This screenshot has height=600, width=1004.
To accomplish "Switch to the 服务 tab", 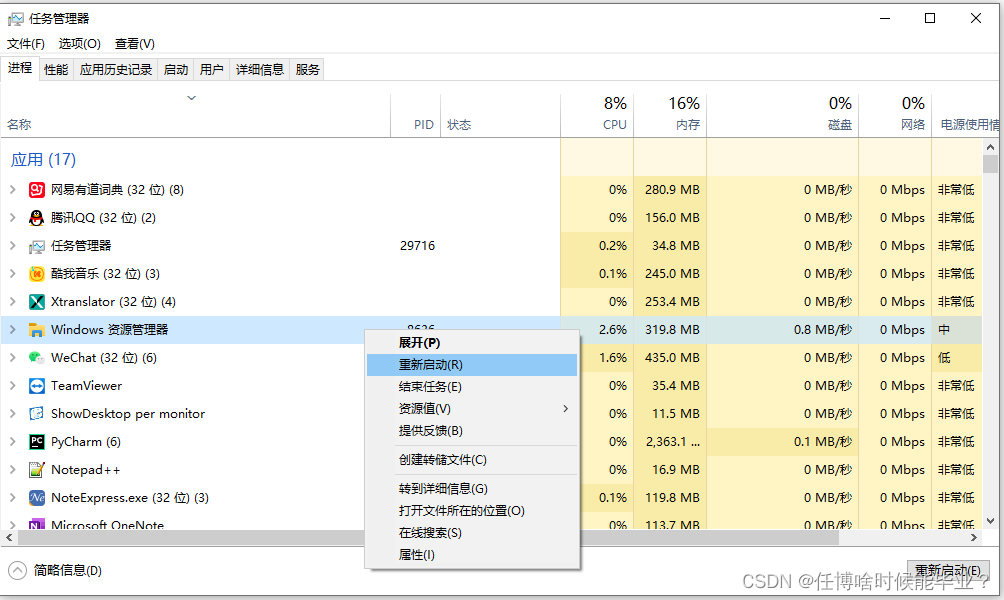I will tap(307, 69).
